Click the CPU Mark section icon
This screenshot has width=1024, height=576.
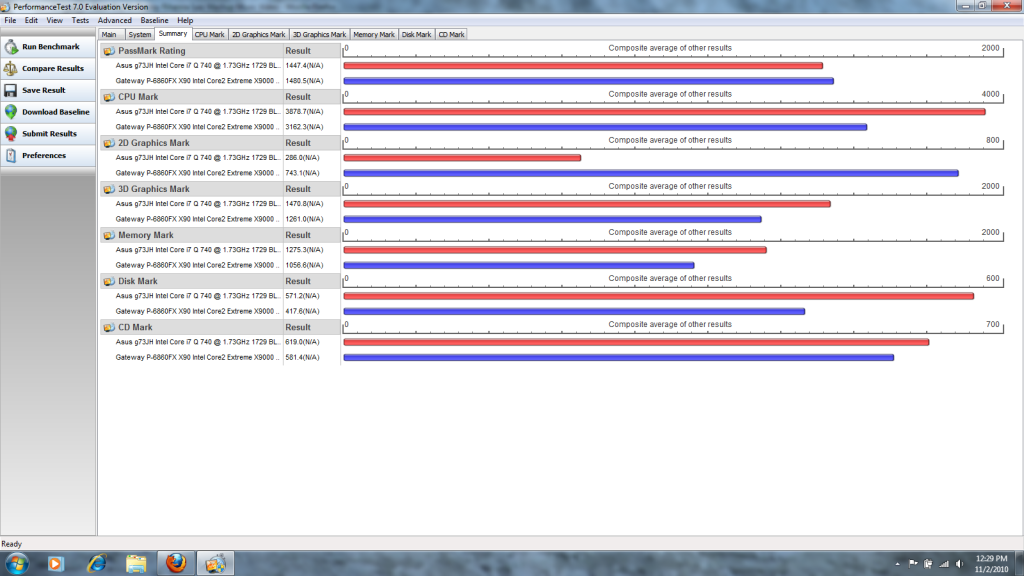(x=109, y=97)
